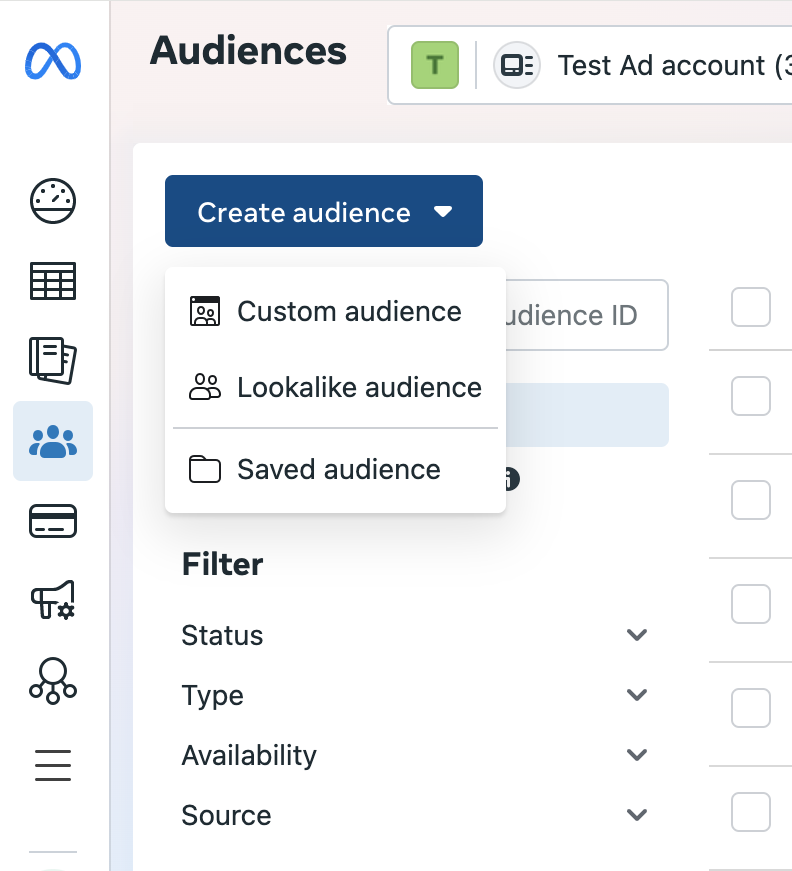Click the Type filter label
Image resolution: width=792 pixels, height=871 pixels.
tap(213, 696)
